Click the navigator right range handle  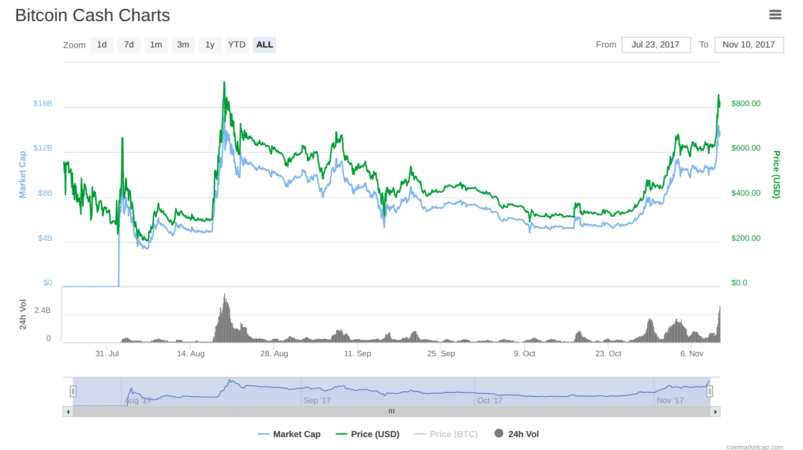[x=710, y=391]
